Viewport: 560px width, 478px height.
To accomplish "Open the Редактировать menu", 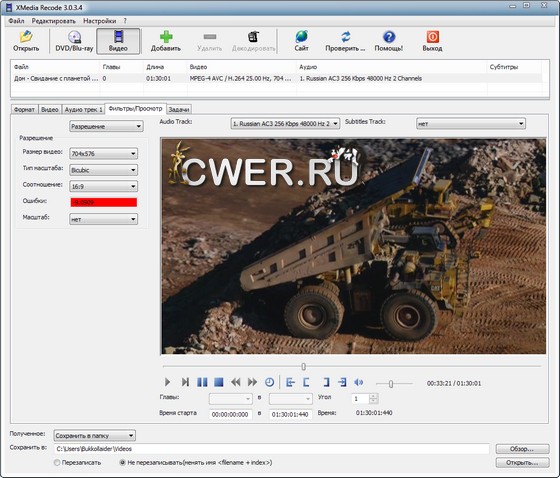I will click(54, 21).
